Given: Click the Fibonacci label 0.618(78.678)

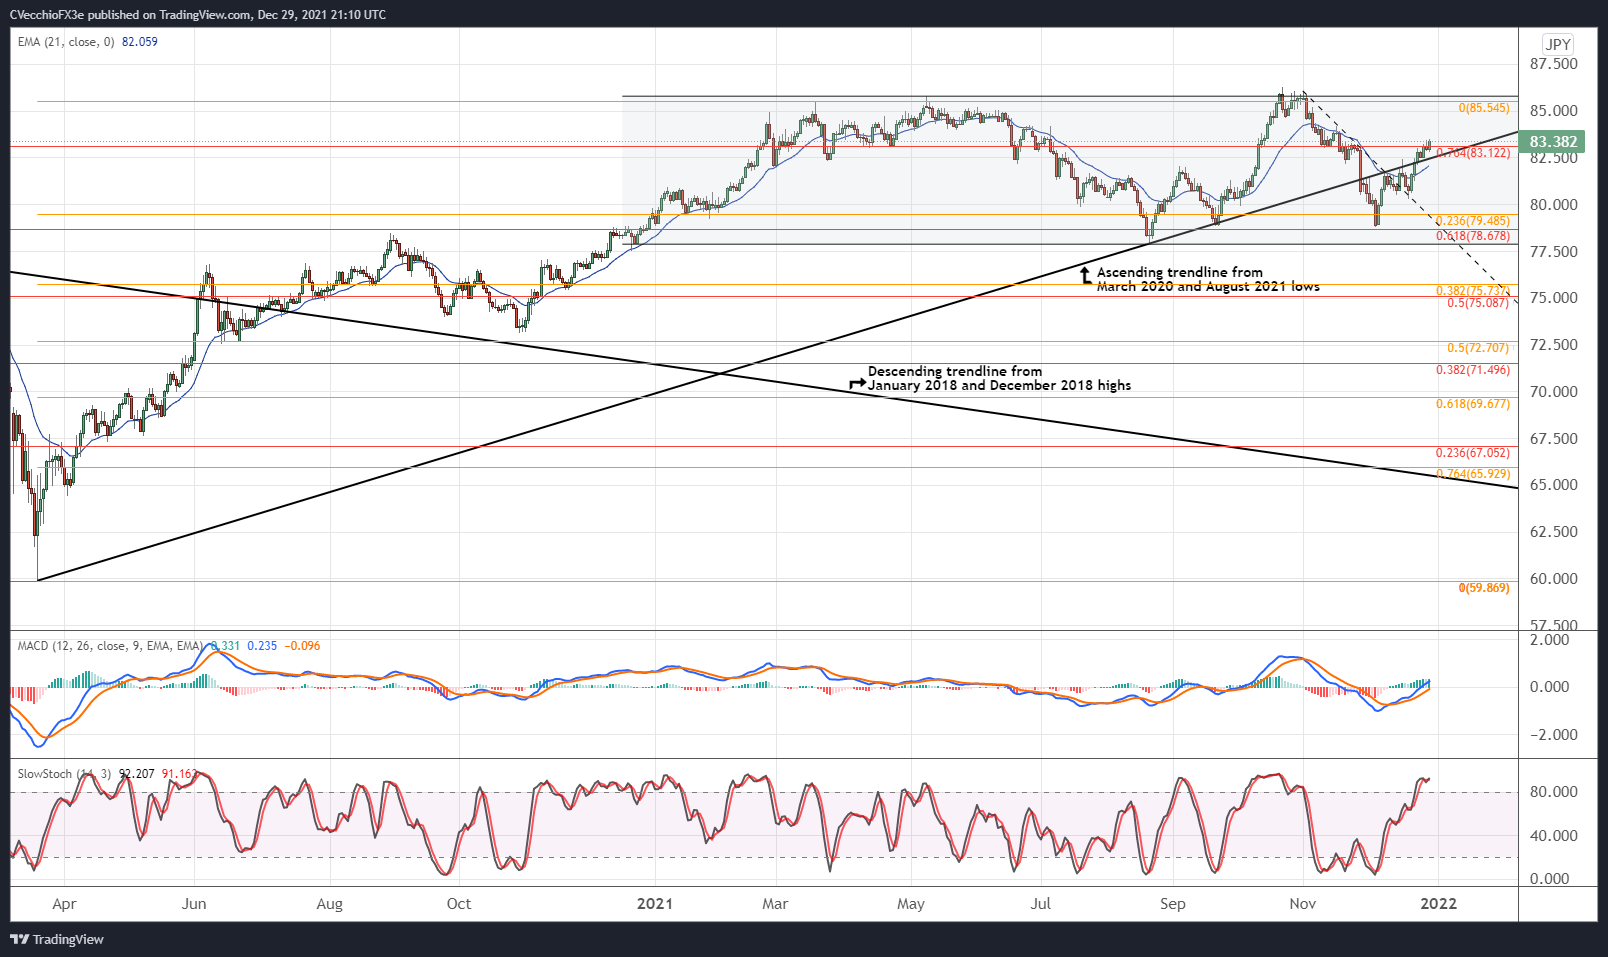Looking at the screenshot, I should [1473, 236].
